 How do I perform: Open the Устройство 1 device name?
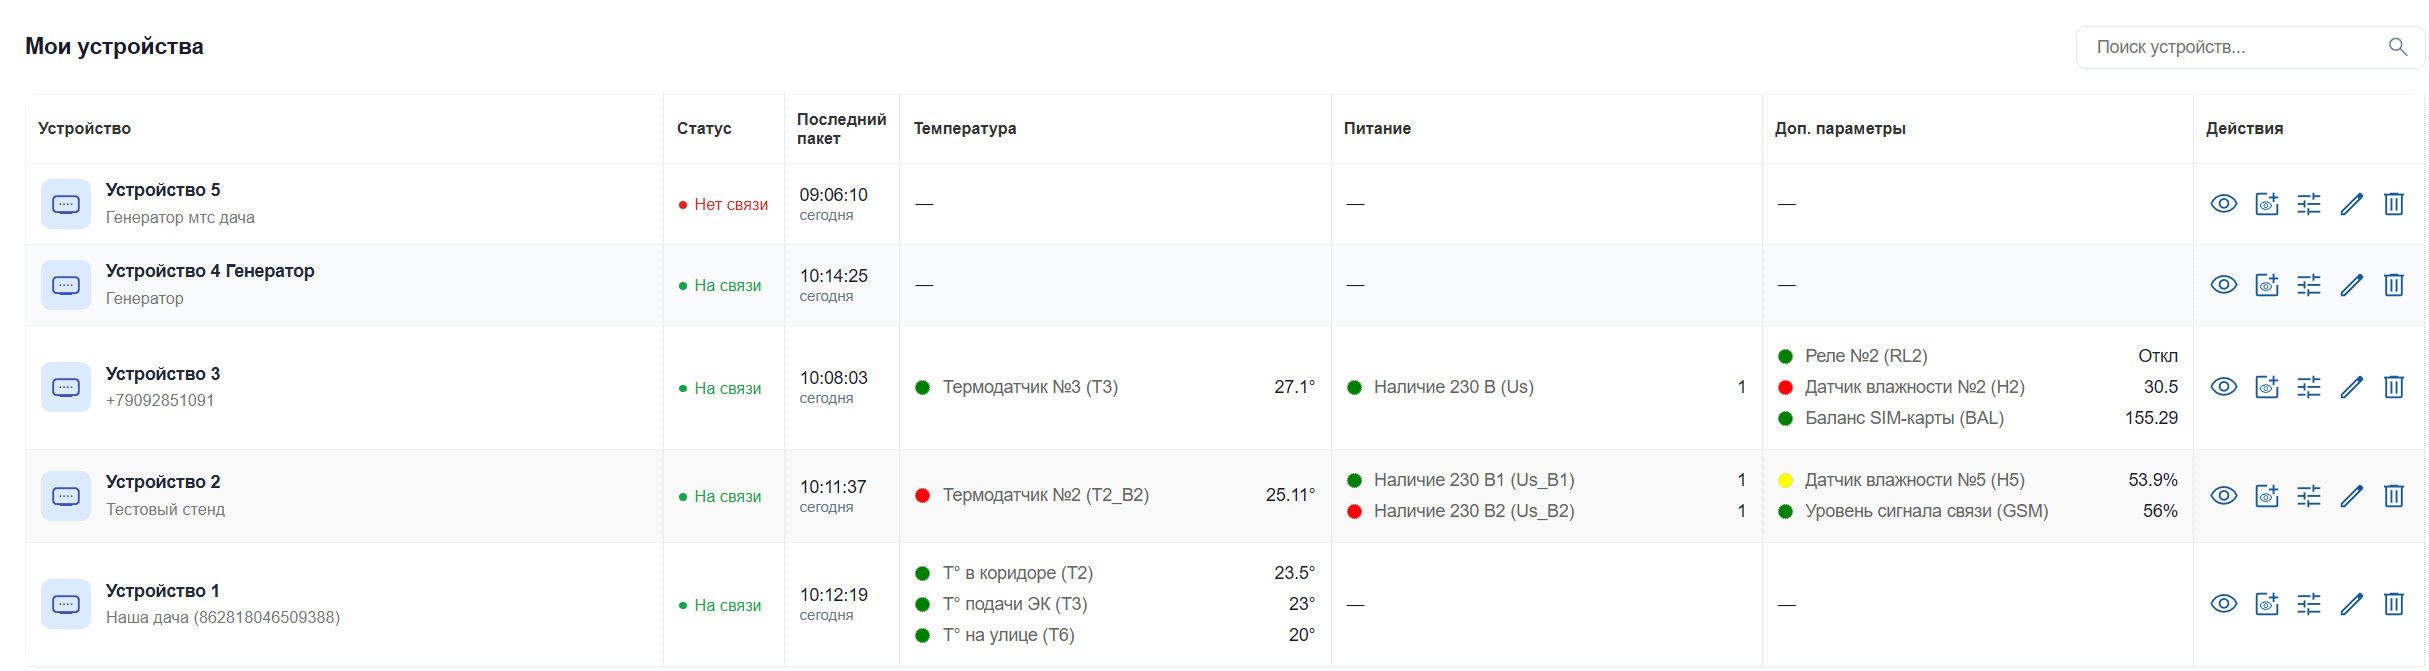[163, 591]
